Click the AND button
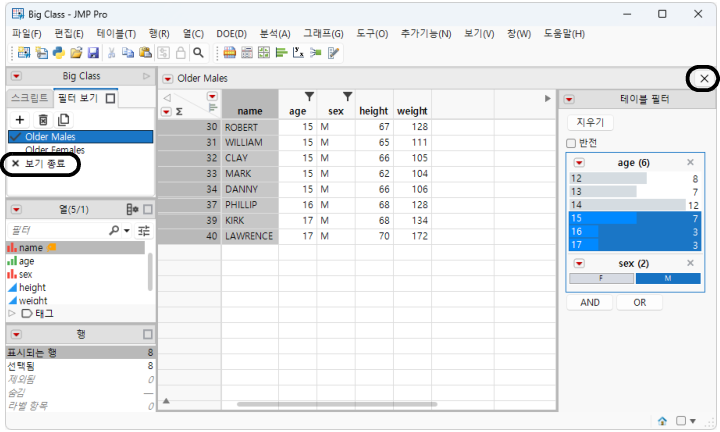This screenshot has height=432, width=720. tap(590, 303)
